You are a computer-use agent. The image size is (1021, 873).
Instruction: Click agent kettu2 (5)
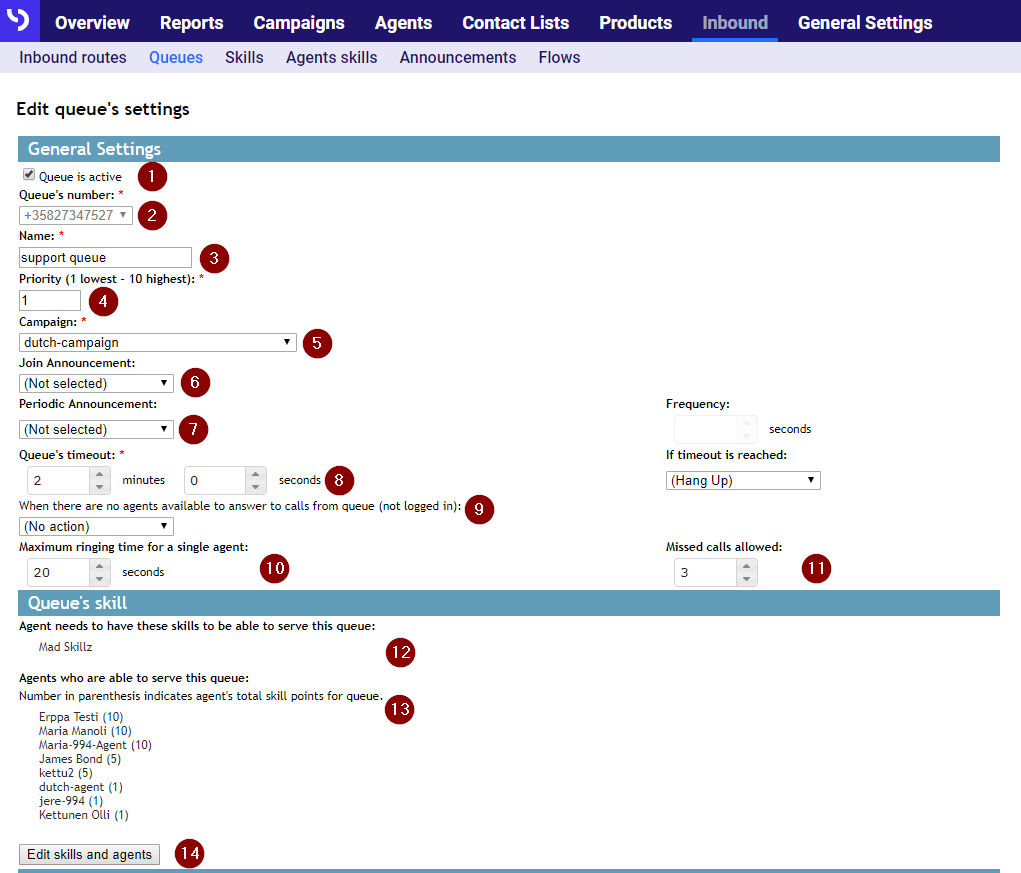pos(65,773)
